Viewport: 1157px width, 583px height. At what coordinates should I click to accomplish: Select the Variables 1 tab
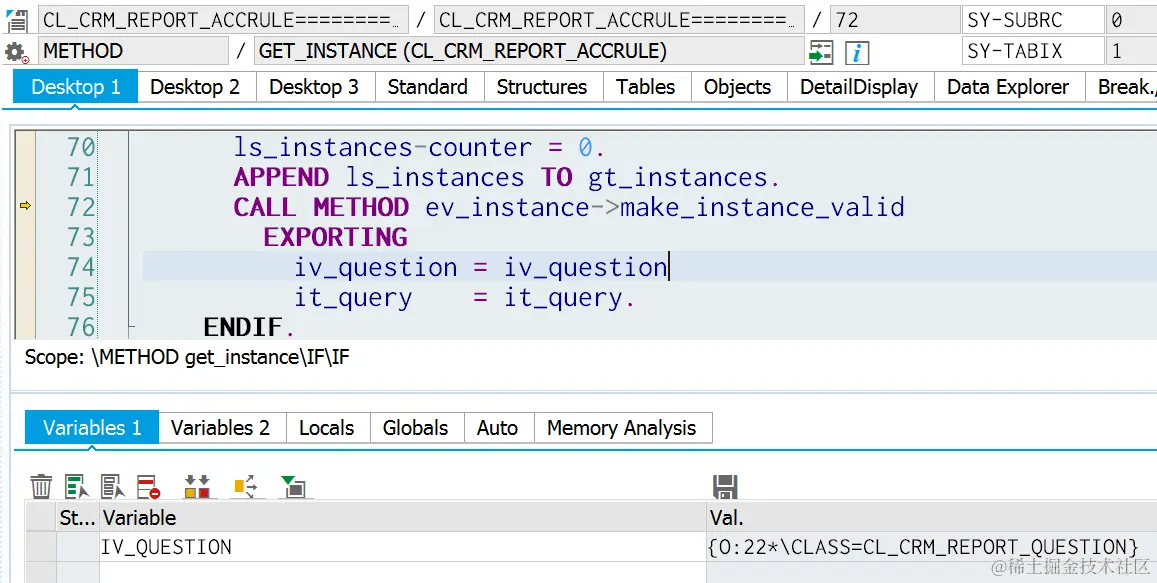coord(92,428)
